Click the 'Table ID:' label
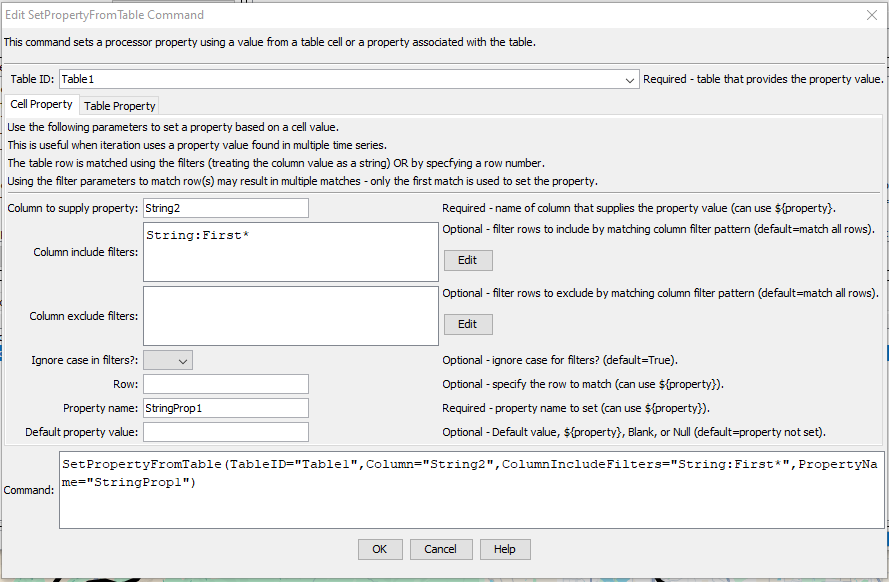Viewport: 889px width, 582px height. point(32,79)
